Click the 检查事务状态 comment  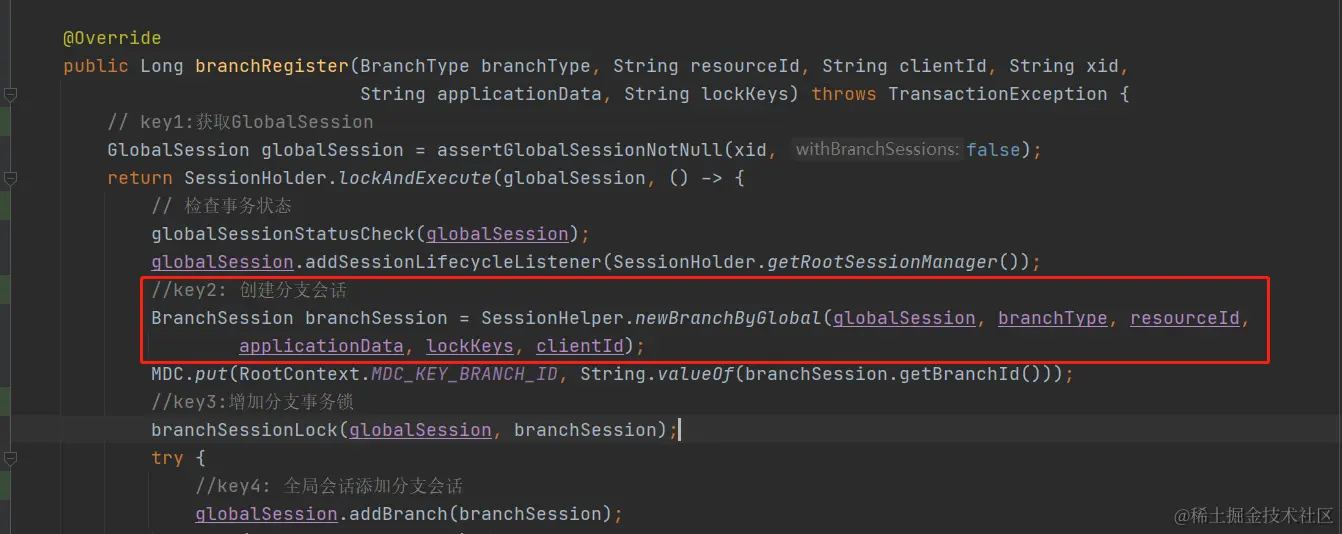(x=222, y=206)
